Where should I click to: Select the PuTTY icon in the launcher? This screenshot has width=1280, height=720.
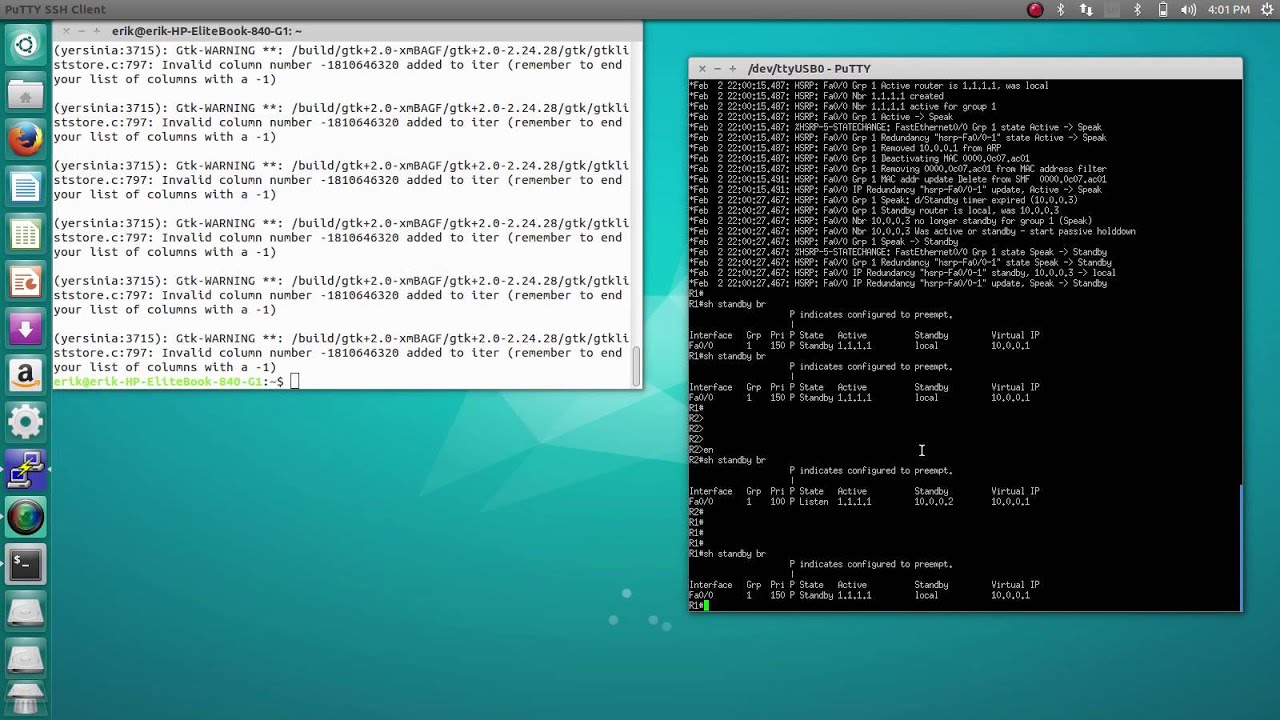pos(25,470)
